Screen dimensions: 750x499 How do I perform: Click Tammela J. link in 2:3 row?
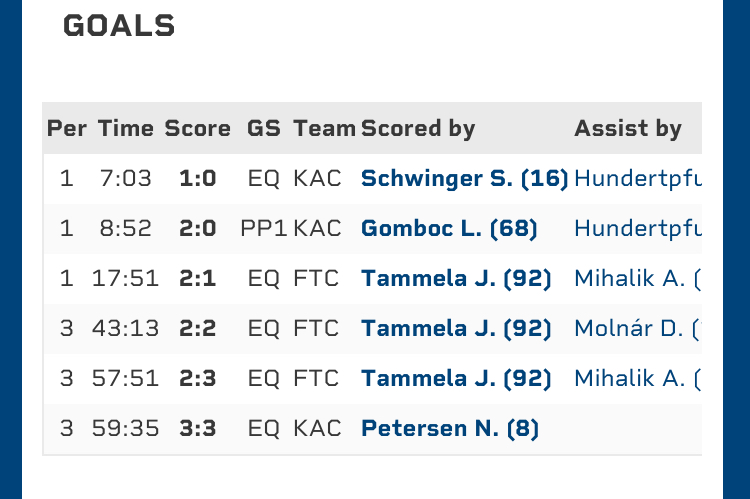(x=456, y=379)
